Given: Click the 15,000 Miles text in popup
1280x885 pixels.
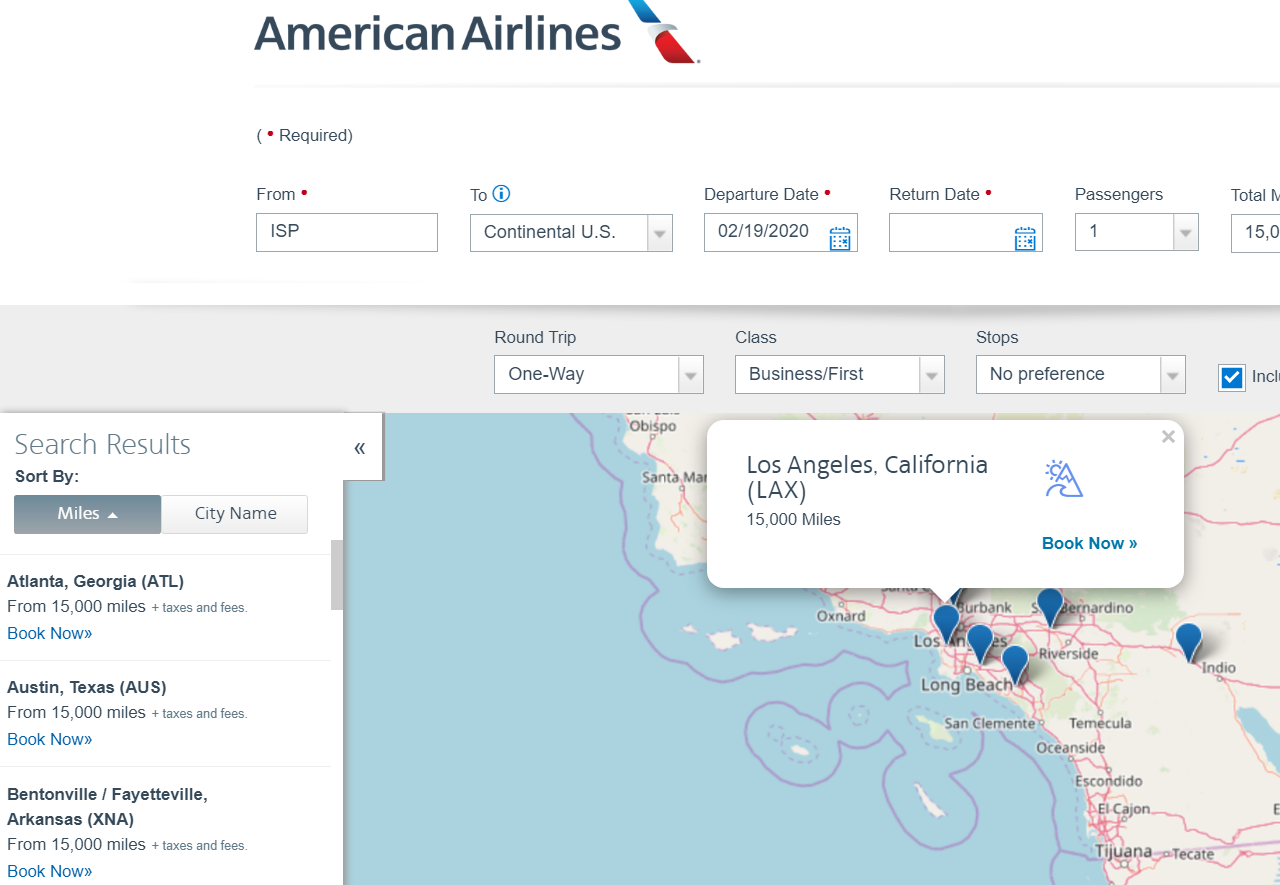Looking at the screenshot, I should [794, 520].
